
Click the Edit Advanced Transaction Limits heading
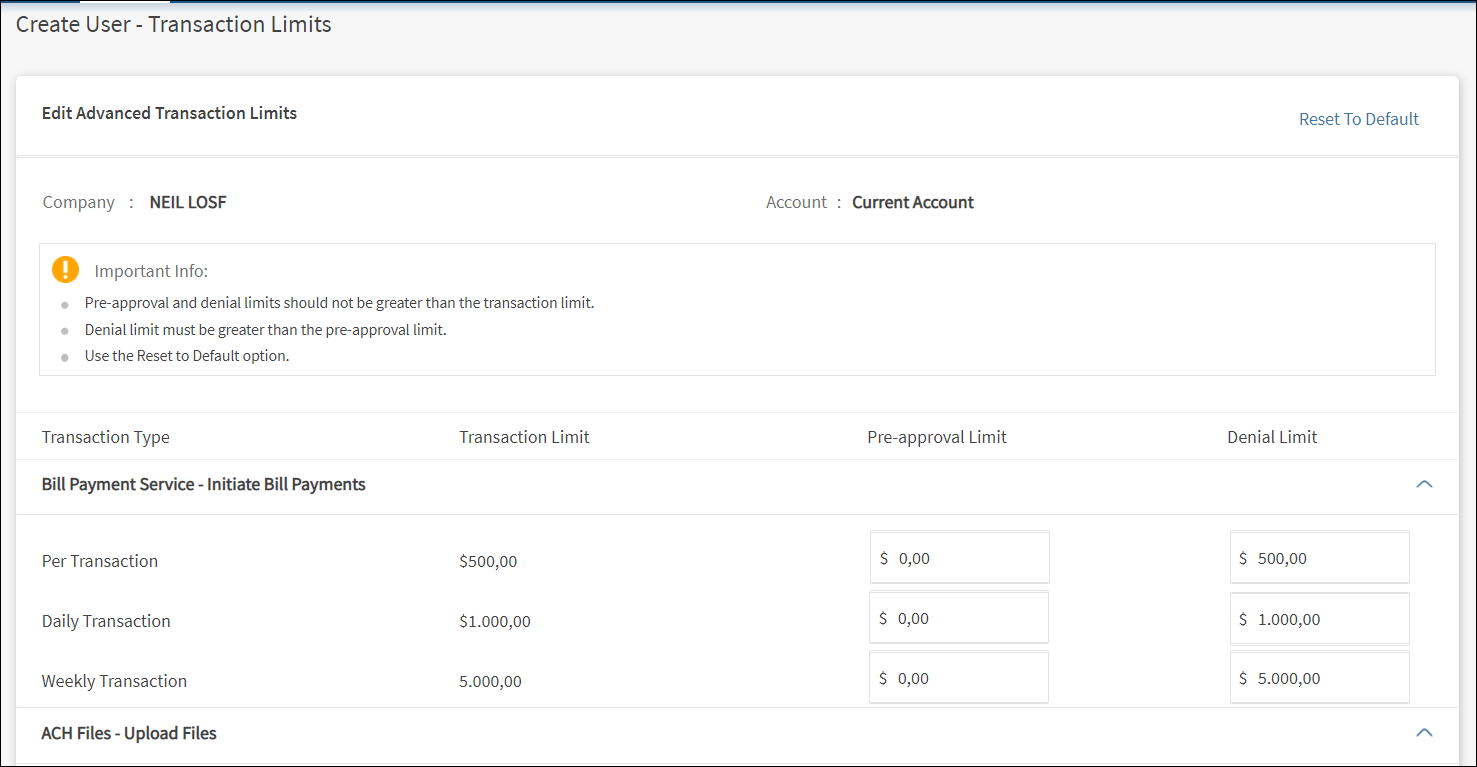[x=169, y=113]
